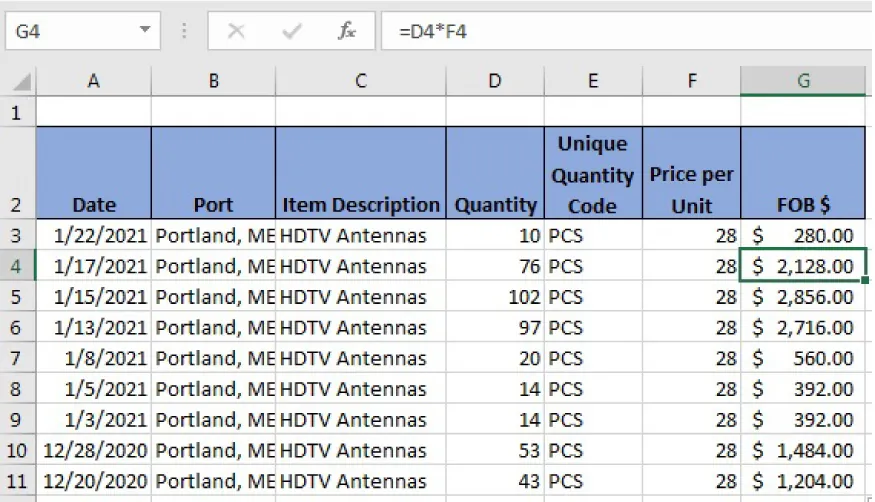Screen dimensions: 875x502
Task: Select the cell showing $ 2,716.00
Action: [803, 328]
